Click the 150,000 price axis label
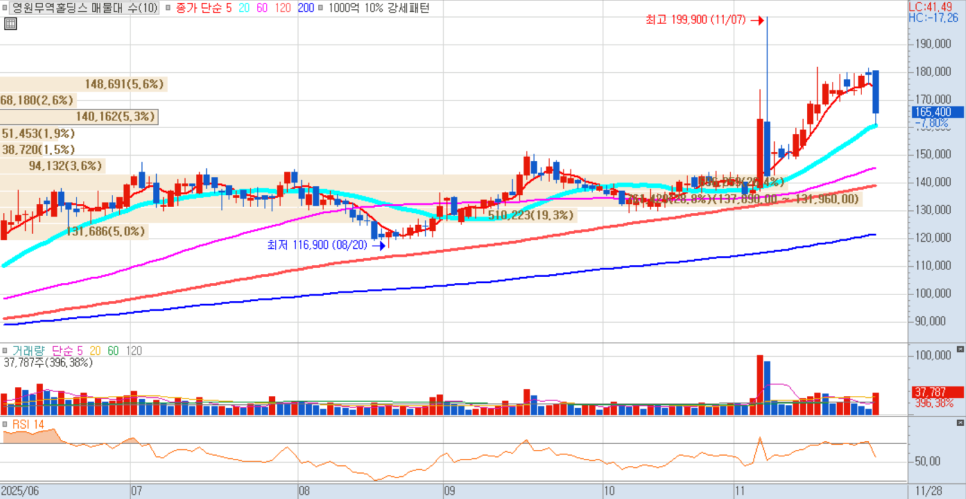 point(934,155)
